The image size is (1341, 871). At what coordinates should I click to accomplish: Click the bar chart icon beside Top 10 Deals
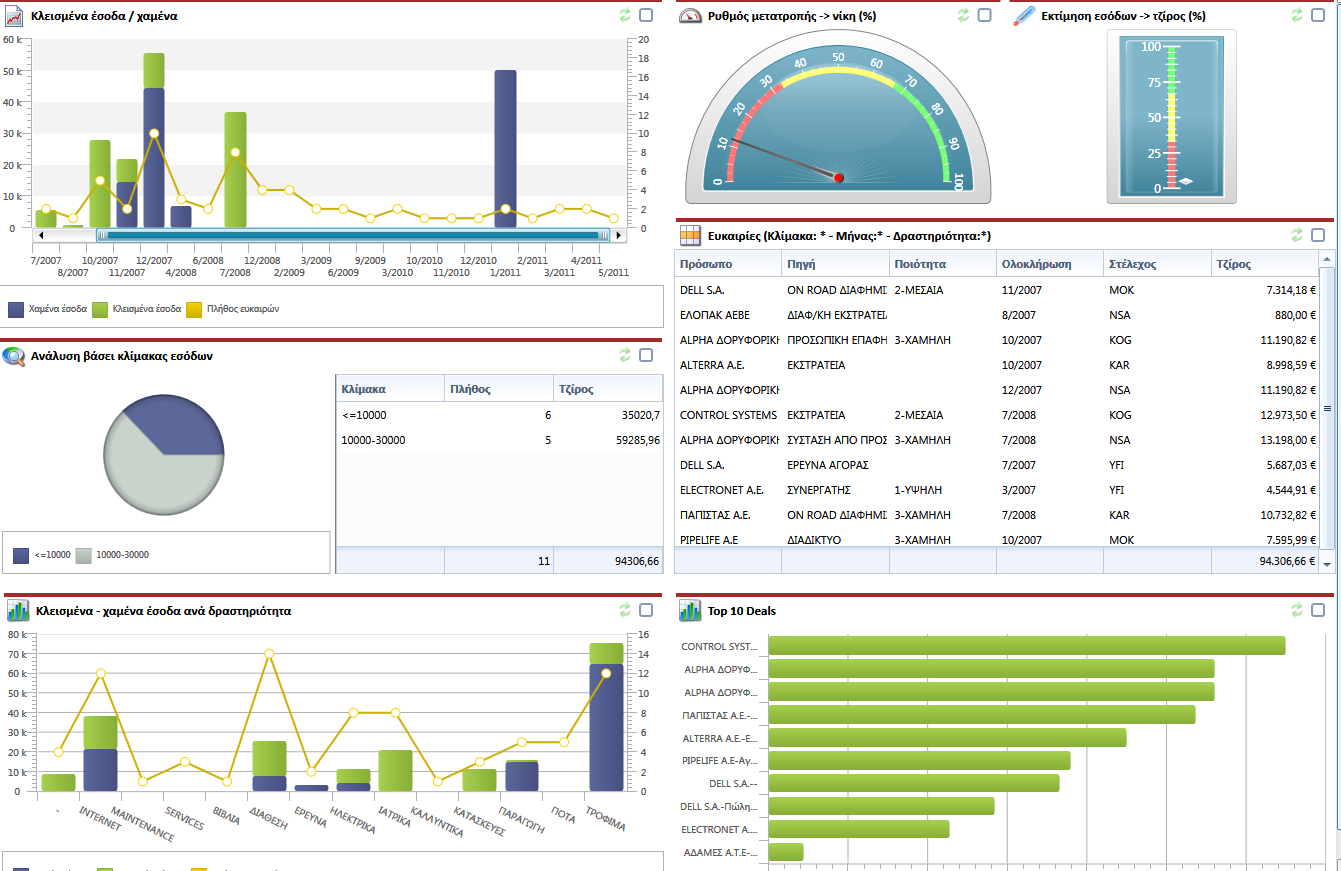click(x=690, y=610)
